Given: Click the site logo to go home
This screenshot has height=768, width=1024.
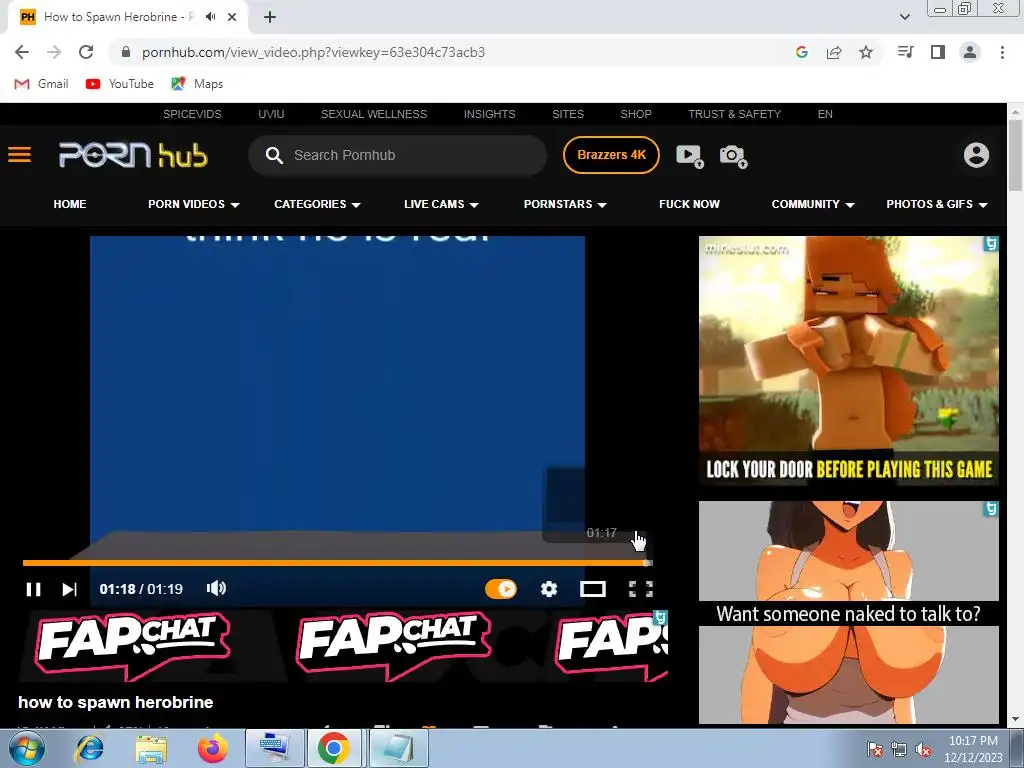Looking at the screenshot, I should (133, 155).
